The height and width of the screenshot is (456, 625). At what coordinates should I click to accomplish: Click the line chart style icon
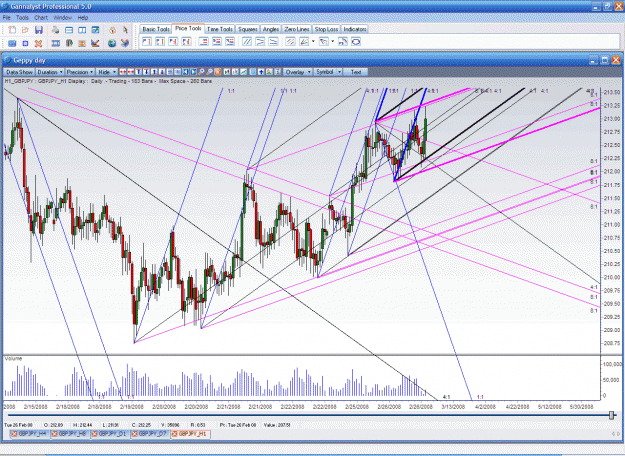[x=243, y=72]
